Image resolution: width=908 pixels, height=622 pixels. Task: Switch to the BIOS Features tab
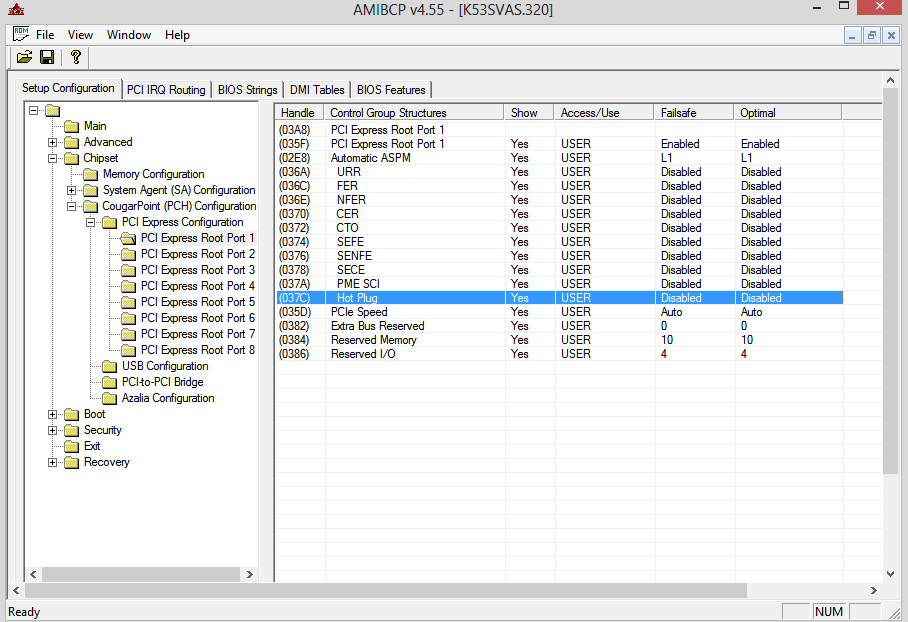(x=391, y=90)
